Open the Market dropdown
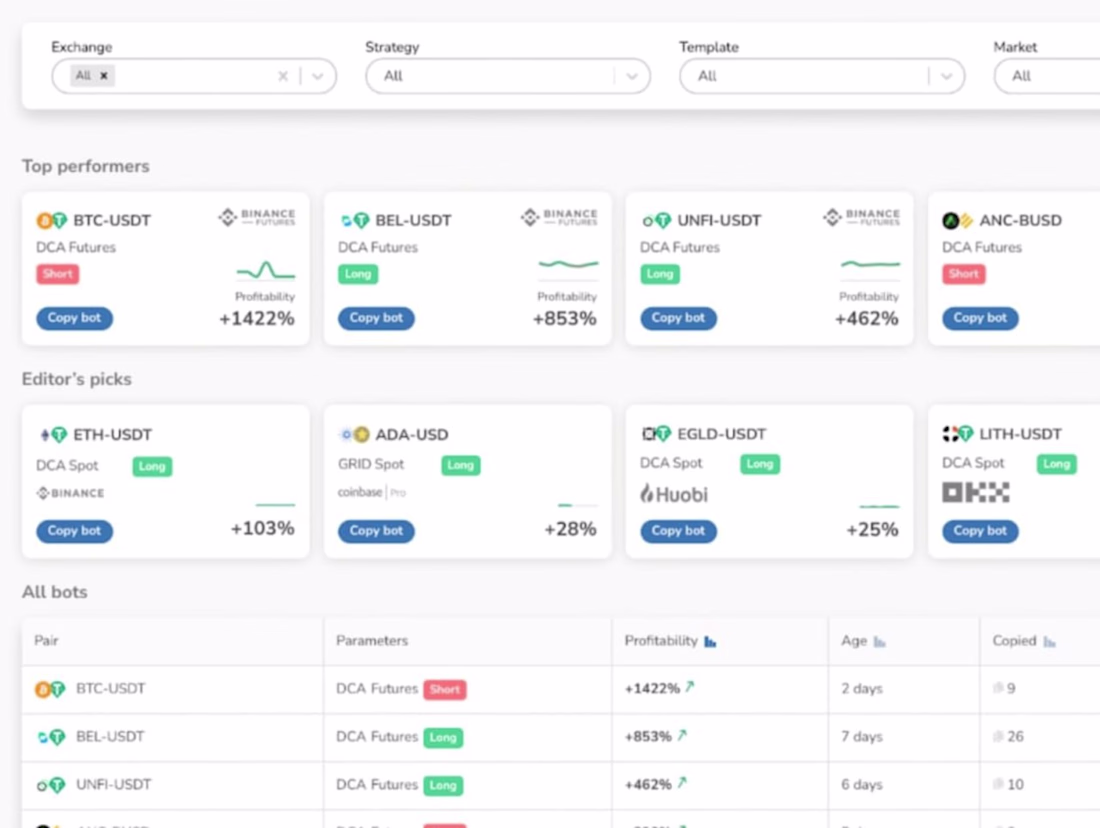The image size is (1100, 828). (x=1047, y=76)
